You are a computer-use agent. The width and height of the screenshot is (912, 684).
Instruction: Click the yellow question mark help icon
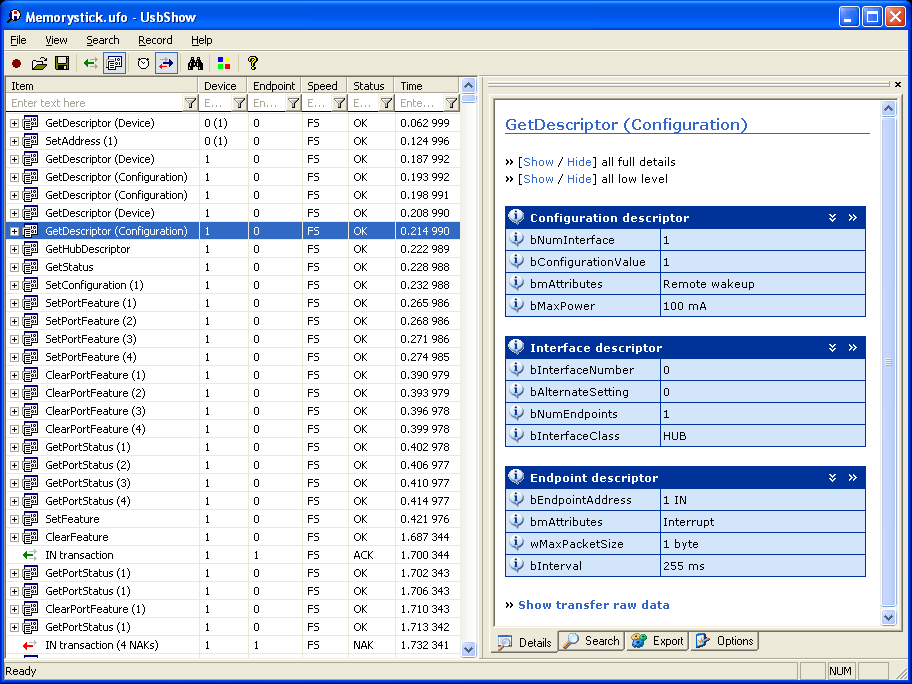[253, 63]
